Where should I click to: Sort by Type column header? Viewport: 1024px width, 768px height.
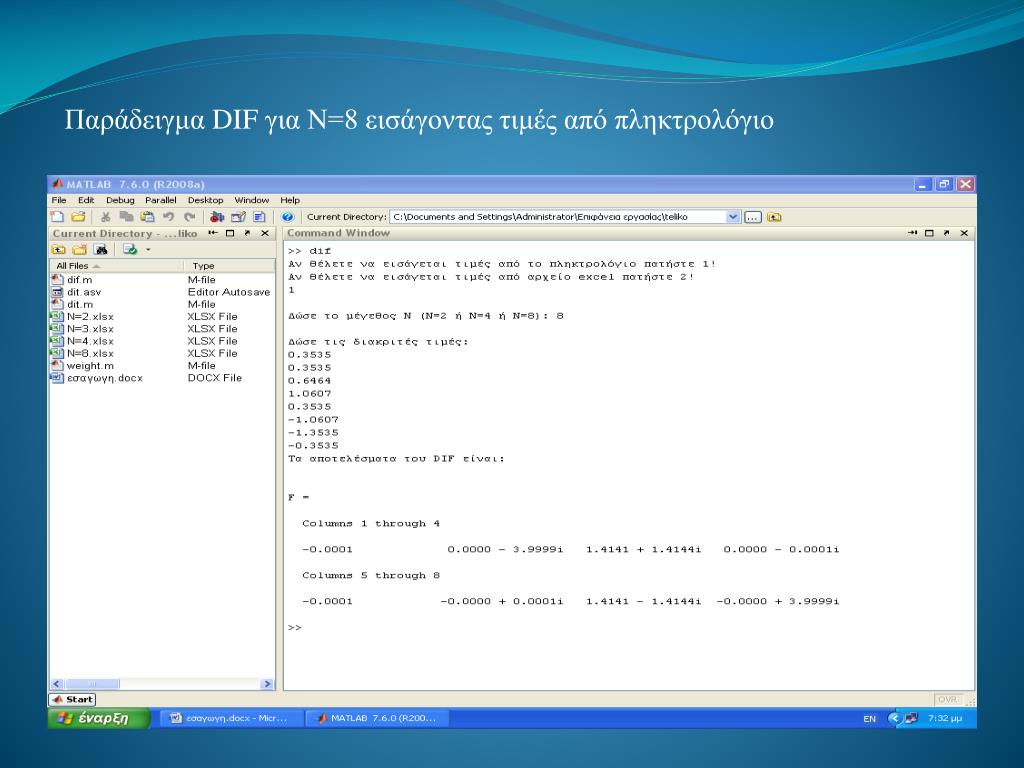pos(229,266)
